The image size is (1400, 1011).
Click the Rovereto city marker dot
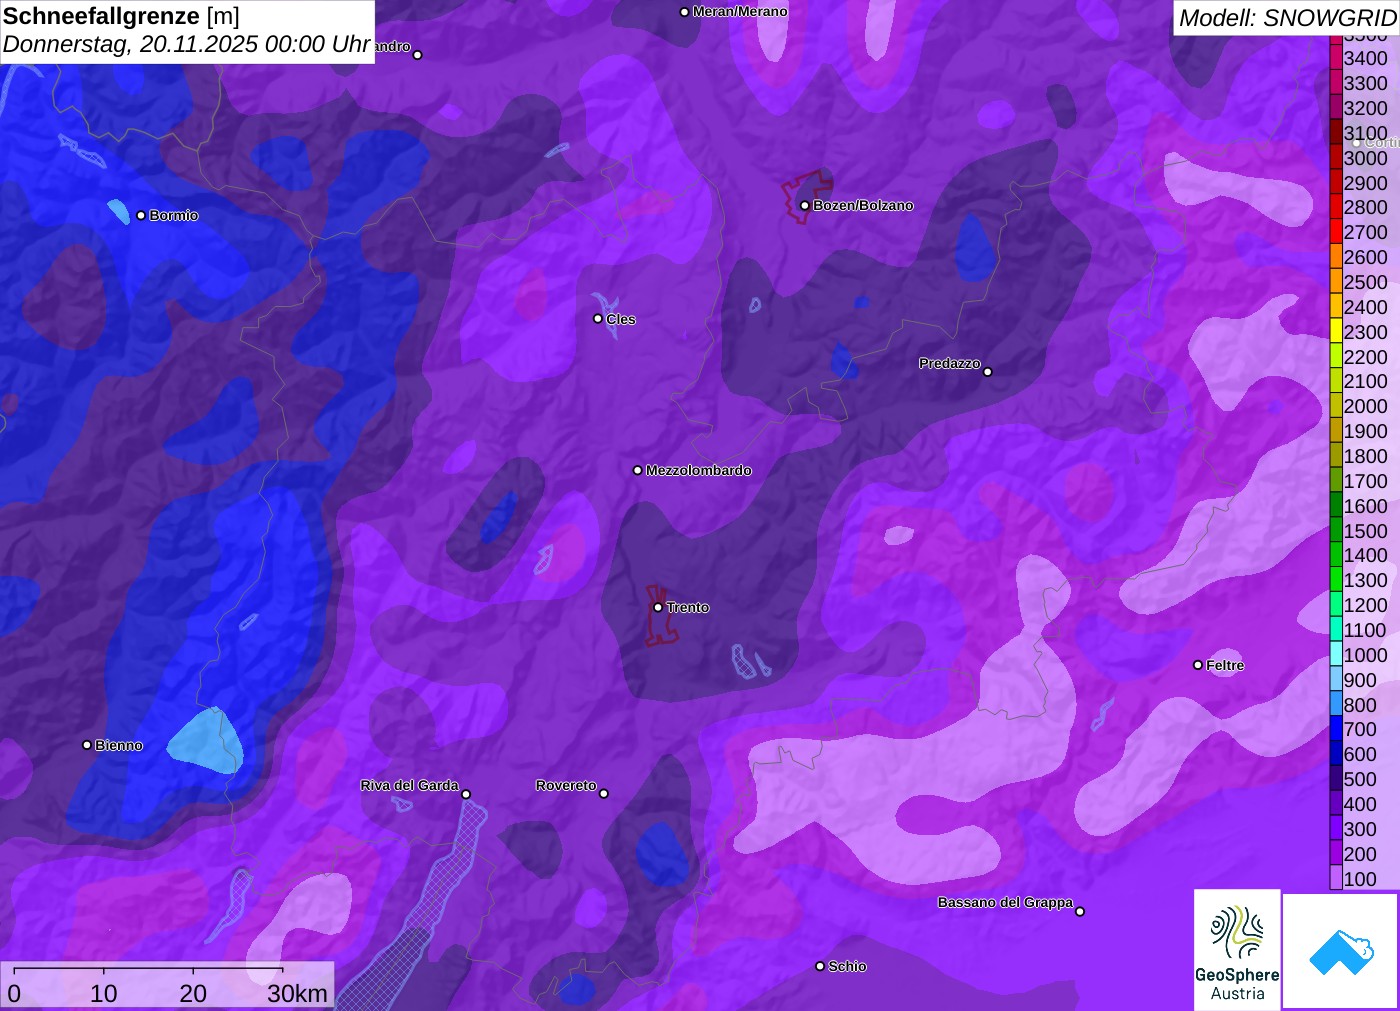tap(604, 794)
